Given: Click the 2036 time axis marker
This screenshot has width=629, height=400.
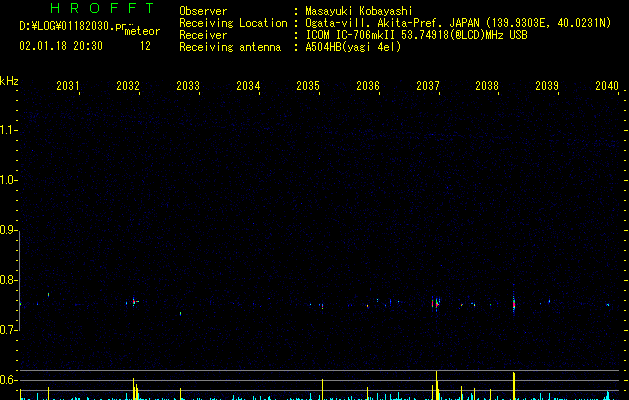Looking at the screenshot, I should tap(368, 85).
